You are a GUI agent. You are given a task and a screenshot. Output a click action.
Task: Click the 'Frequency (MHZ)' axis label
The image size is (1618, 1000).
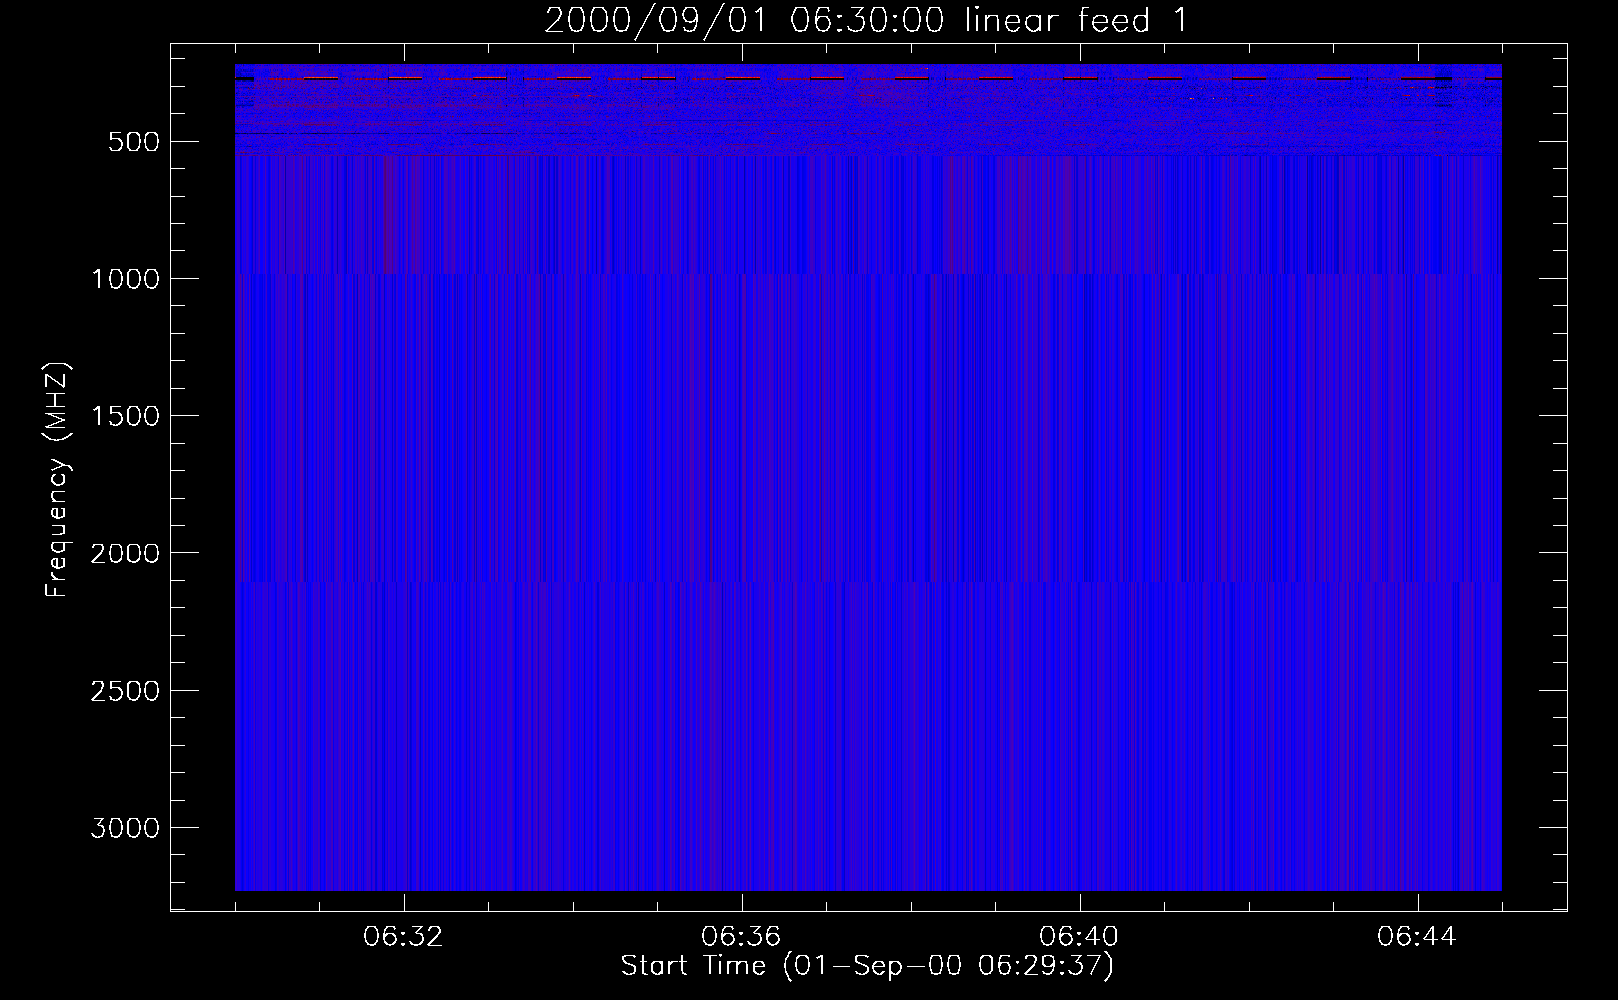57,480
